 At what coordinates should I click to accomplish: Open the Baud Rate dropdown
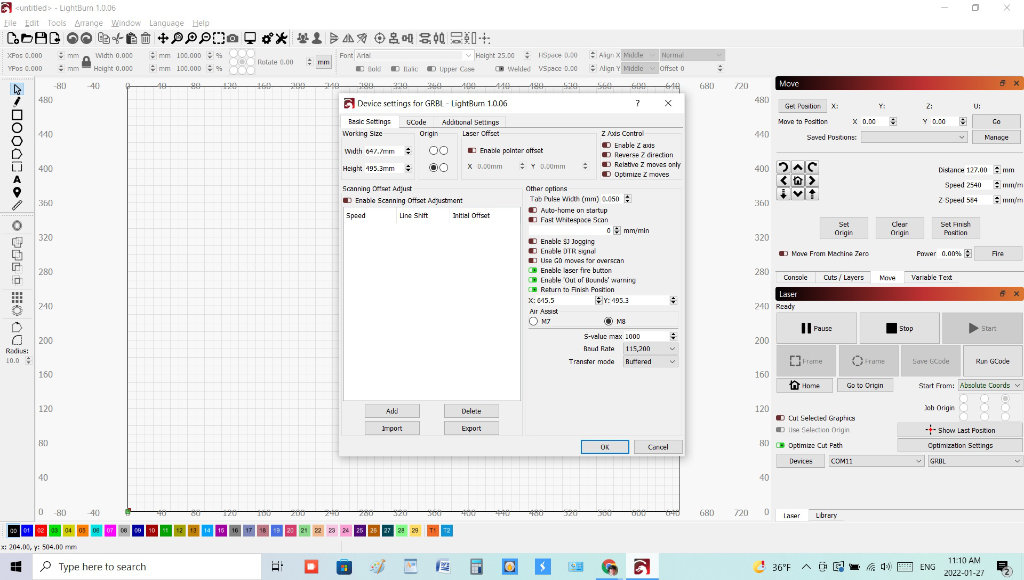click(x=650, y=349)
